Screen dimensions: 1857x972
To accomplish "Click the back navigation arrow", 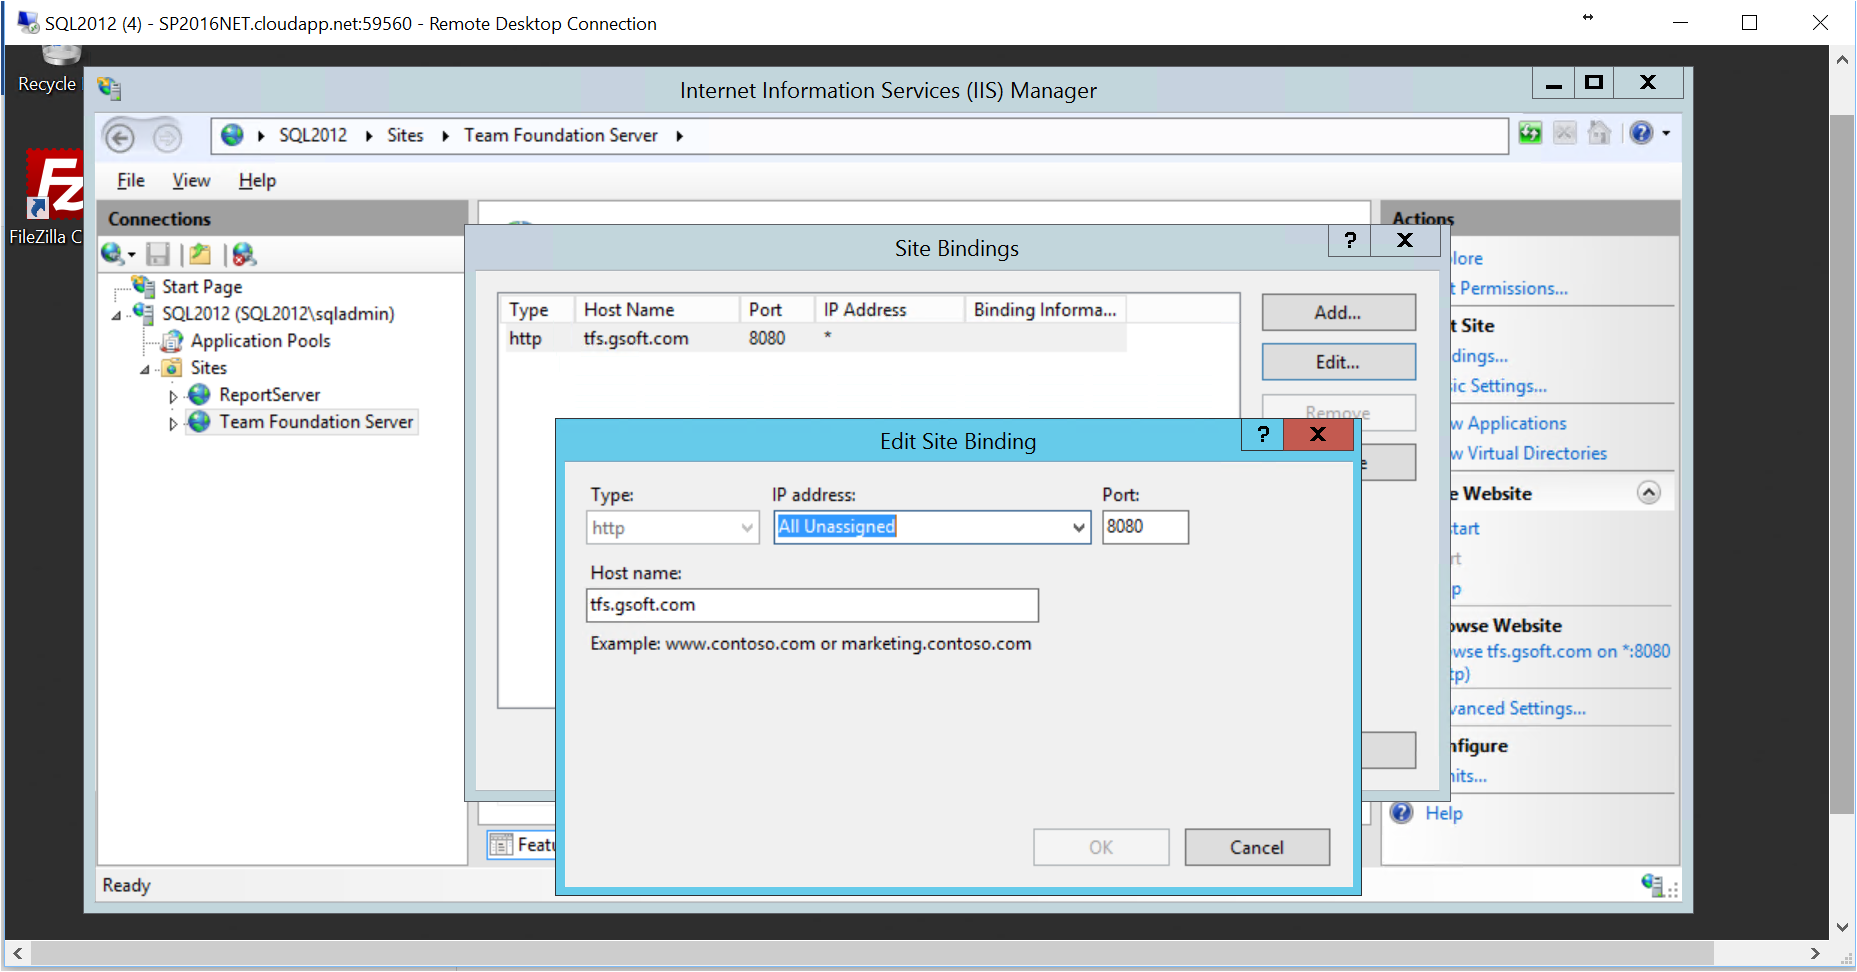I will coord(119,137).
